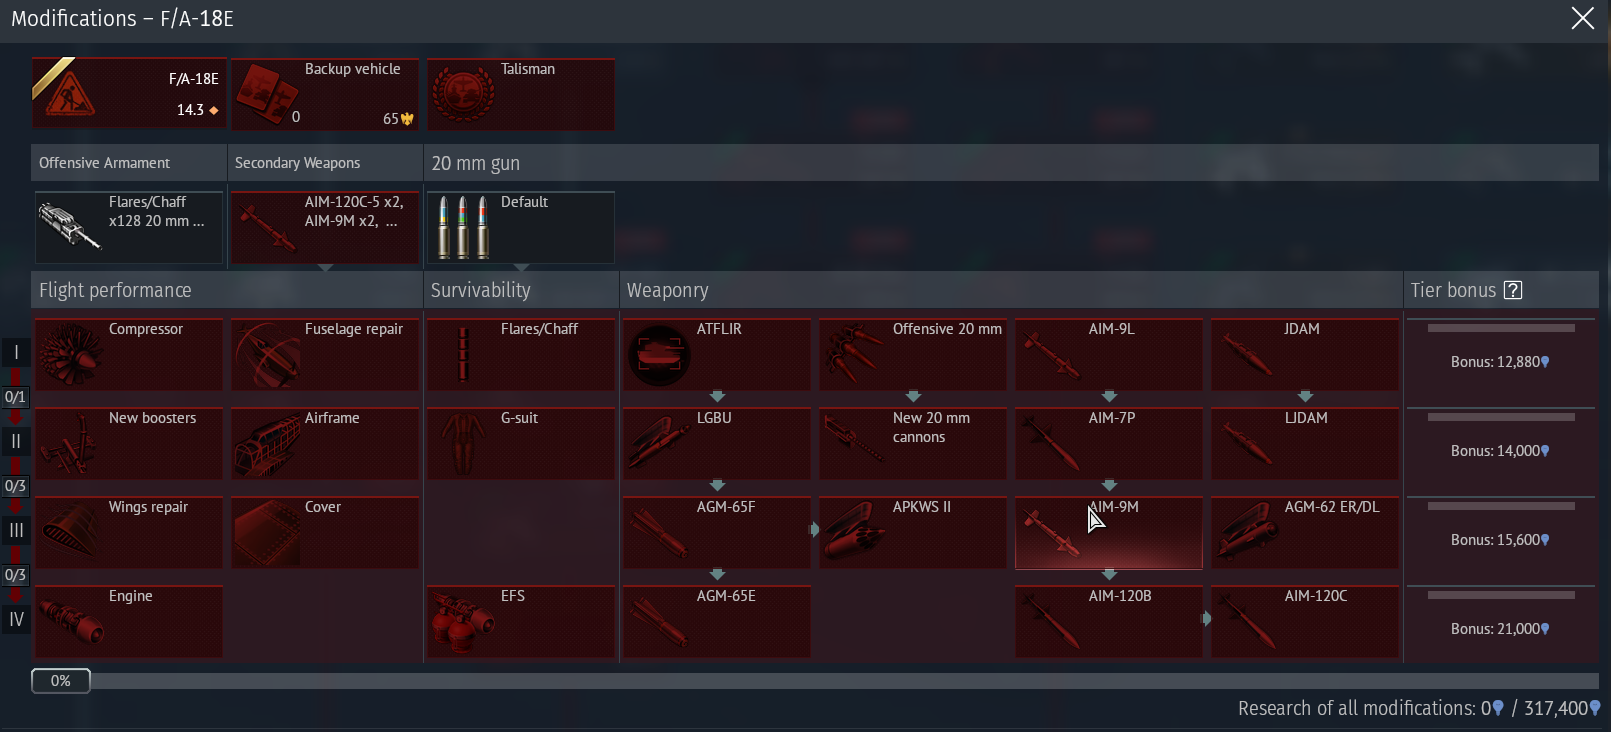Screen dimensions: 1611x732
Task: Select the APKWS II rocket pod icon
Action: pos(855,533)
